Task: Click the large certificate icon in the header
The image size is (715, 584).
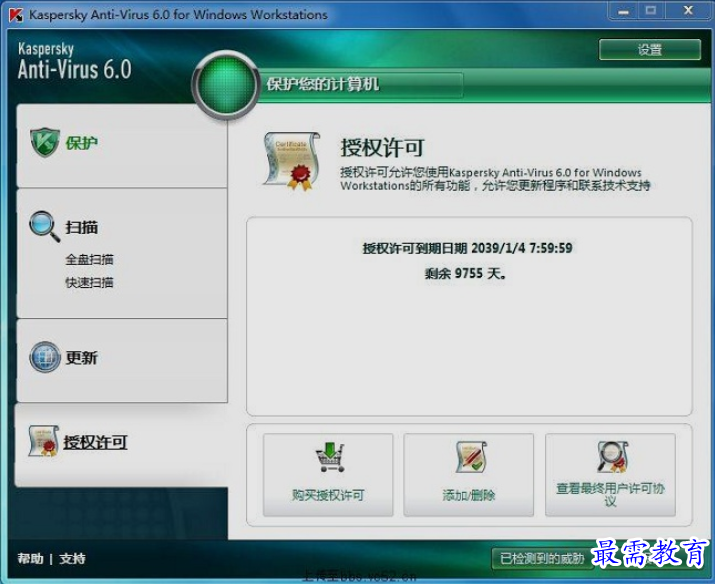Action: [x=292, y=161]
